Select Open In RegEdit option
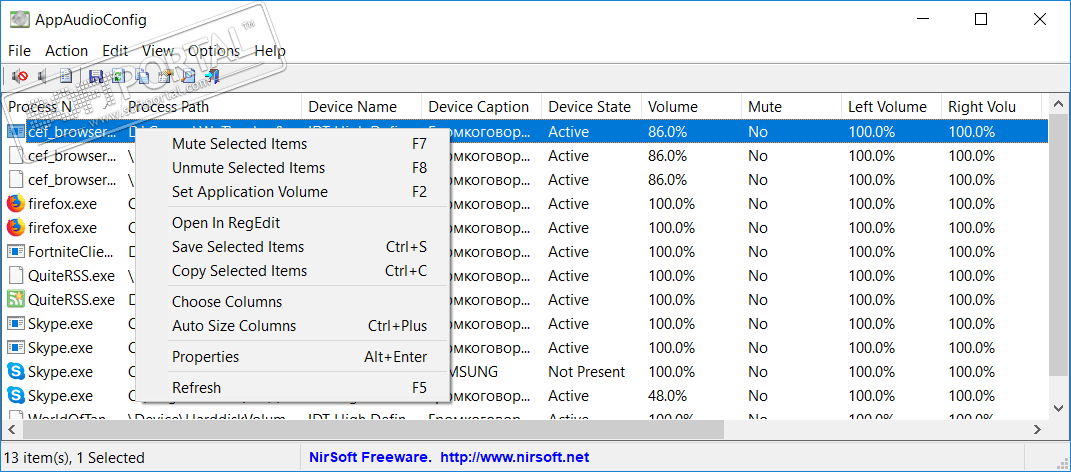The width and height of the screenshot is (1071, 472). [x=226, y=223]
